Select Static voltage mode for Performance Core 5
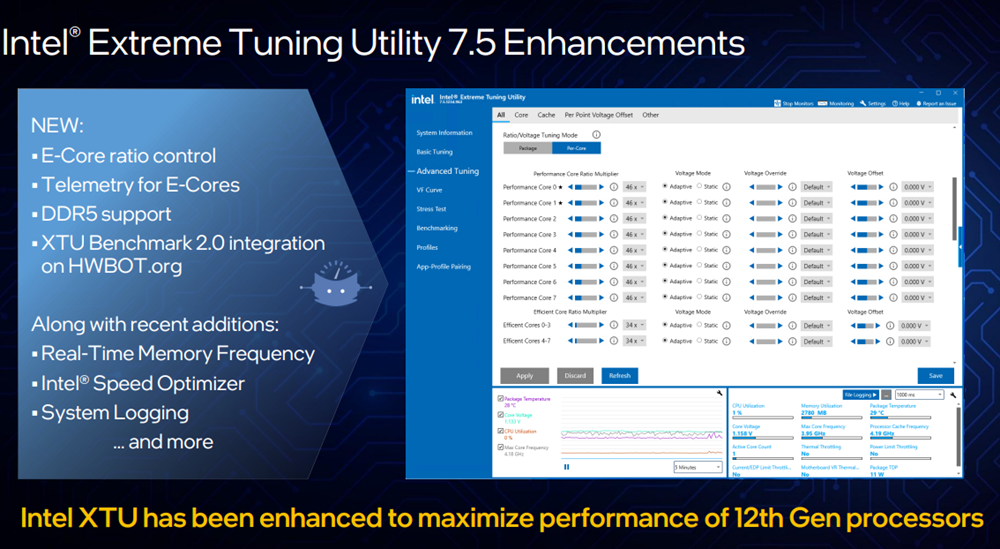 (x=700, y=265)
